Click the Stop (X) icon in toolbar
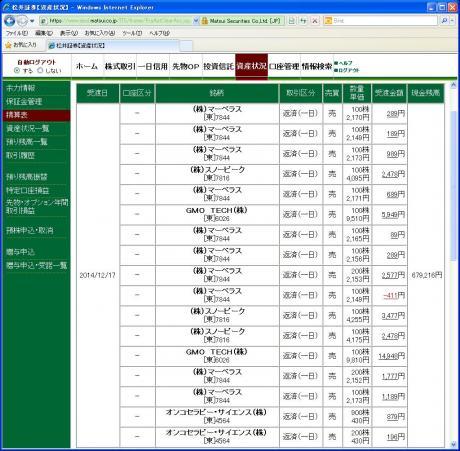 (315, 21)
